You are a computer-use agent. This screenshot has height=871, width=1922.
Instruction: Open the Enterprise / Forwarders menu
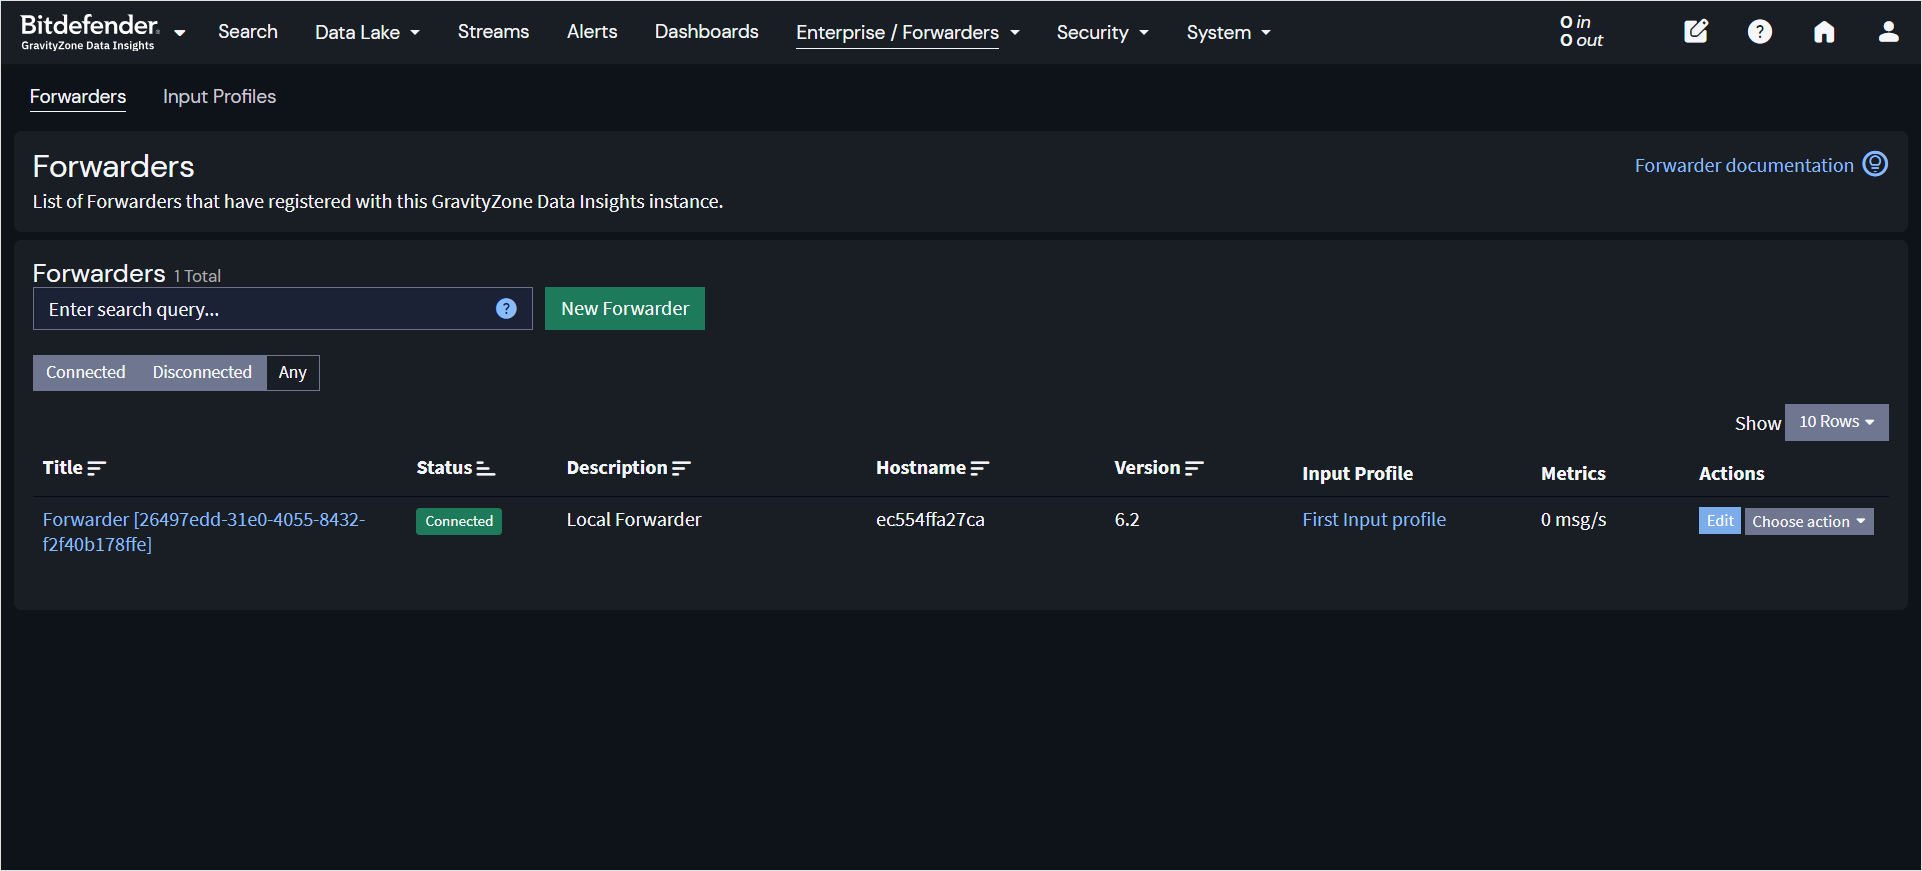point(908,32)
